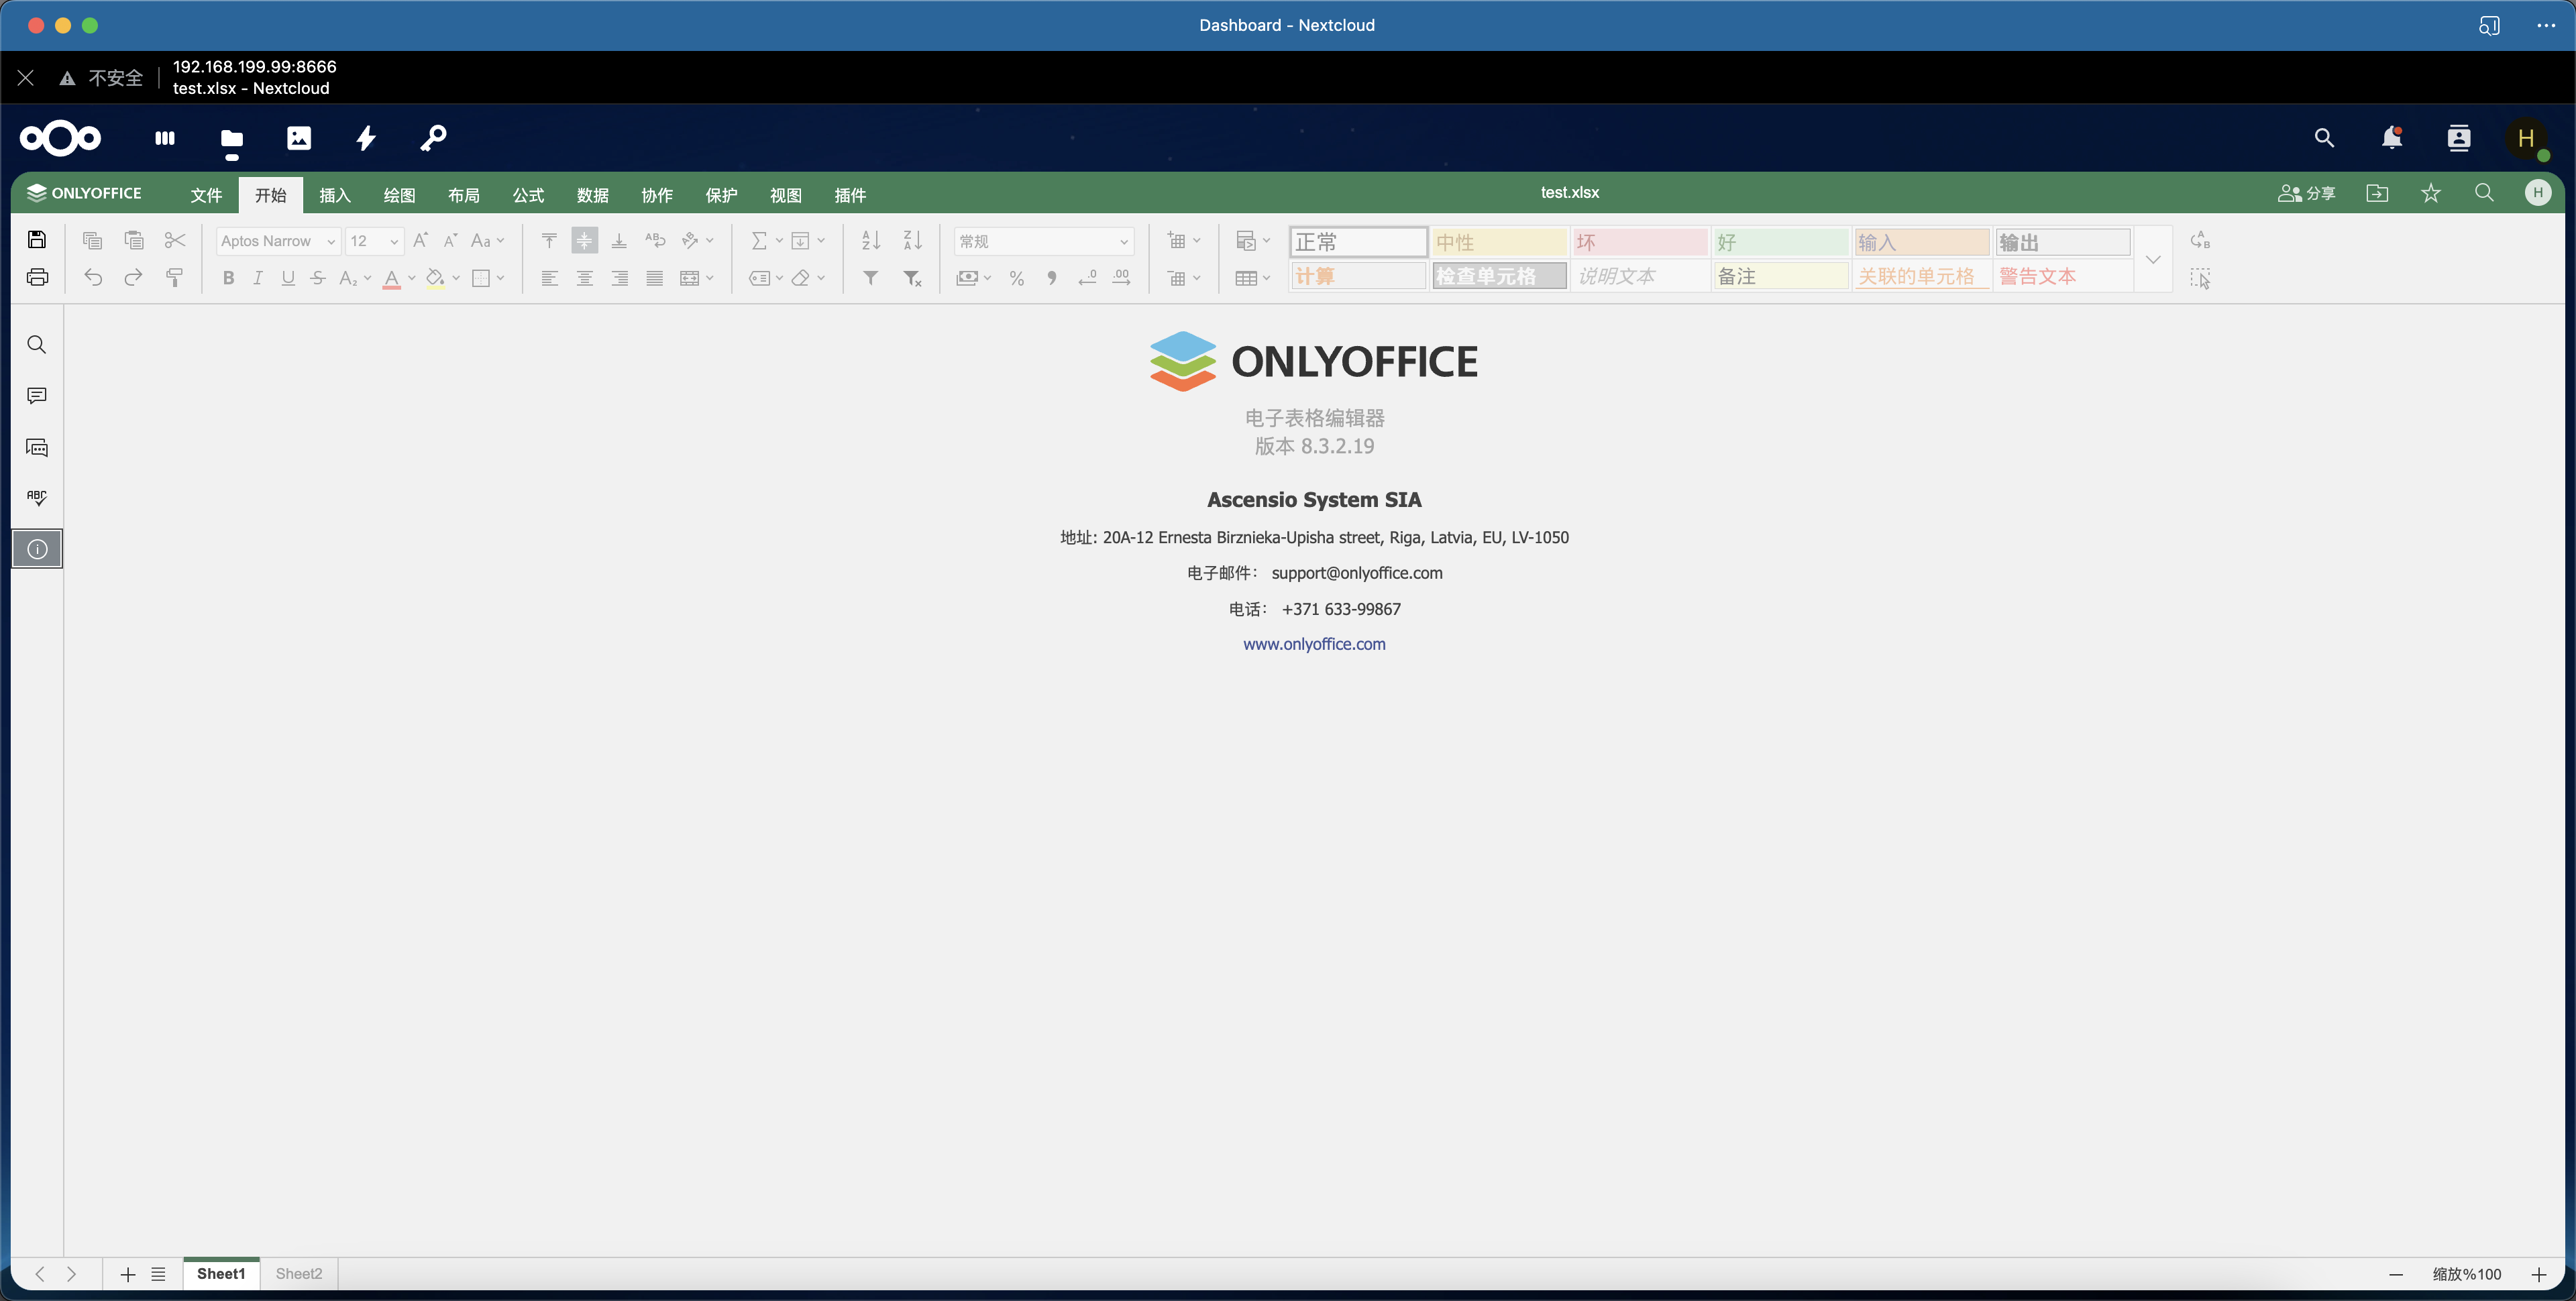Toggle Align top vertical alignment
2576x1301 pixels.
(x=549, y=240)
